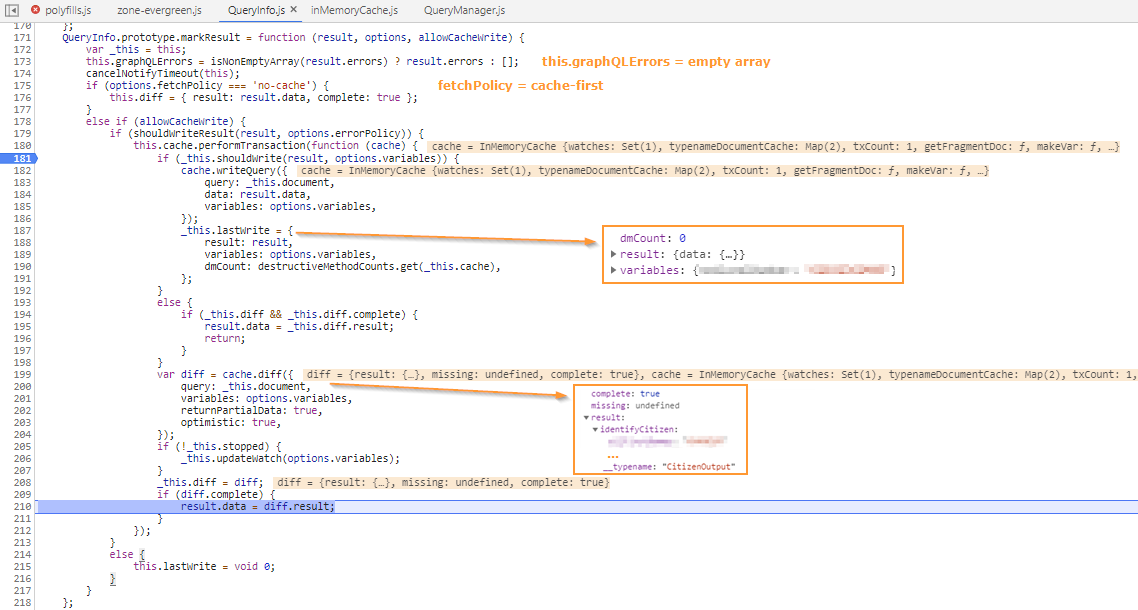Click the dmCount: 0 entry in the popup
This screenshot has height=610, width=1138.
click(x=652, y=237)
